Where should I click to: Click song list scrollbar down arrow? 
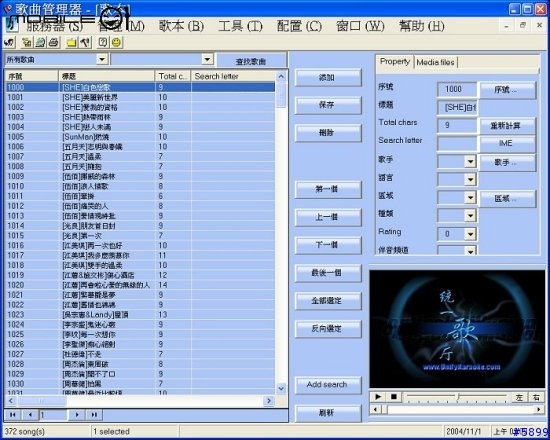coord(281,388)
